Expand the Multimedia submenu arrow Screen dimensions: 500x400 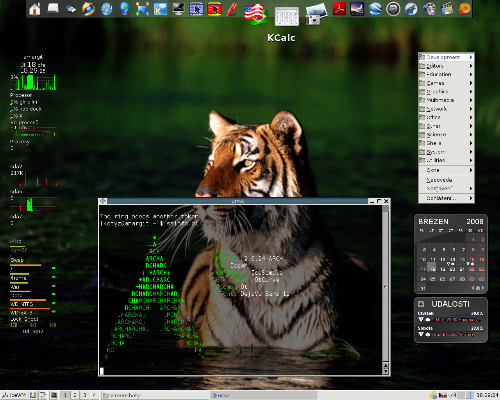(x=471, y=100)
